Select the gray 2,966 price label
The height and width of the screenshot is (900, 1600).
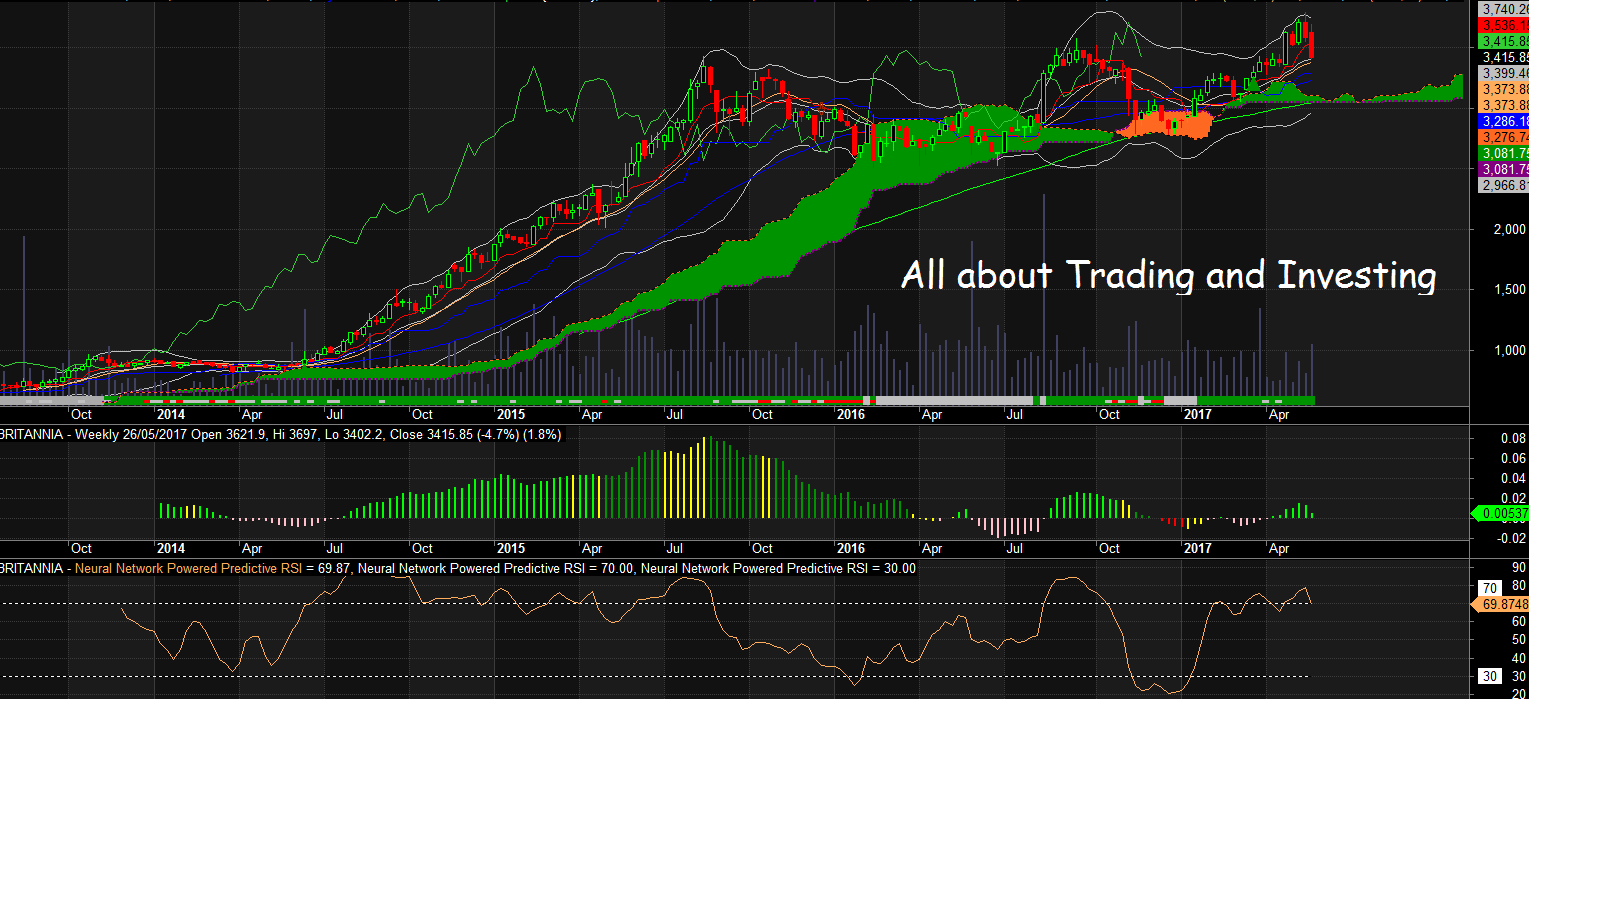[1504, 186]
